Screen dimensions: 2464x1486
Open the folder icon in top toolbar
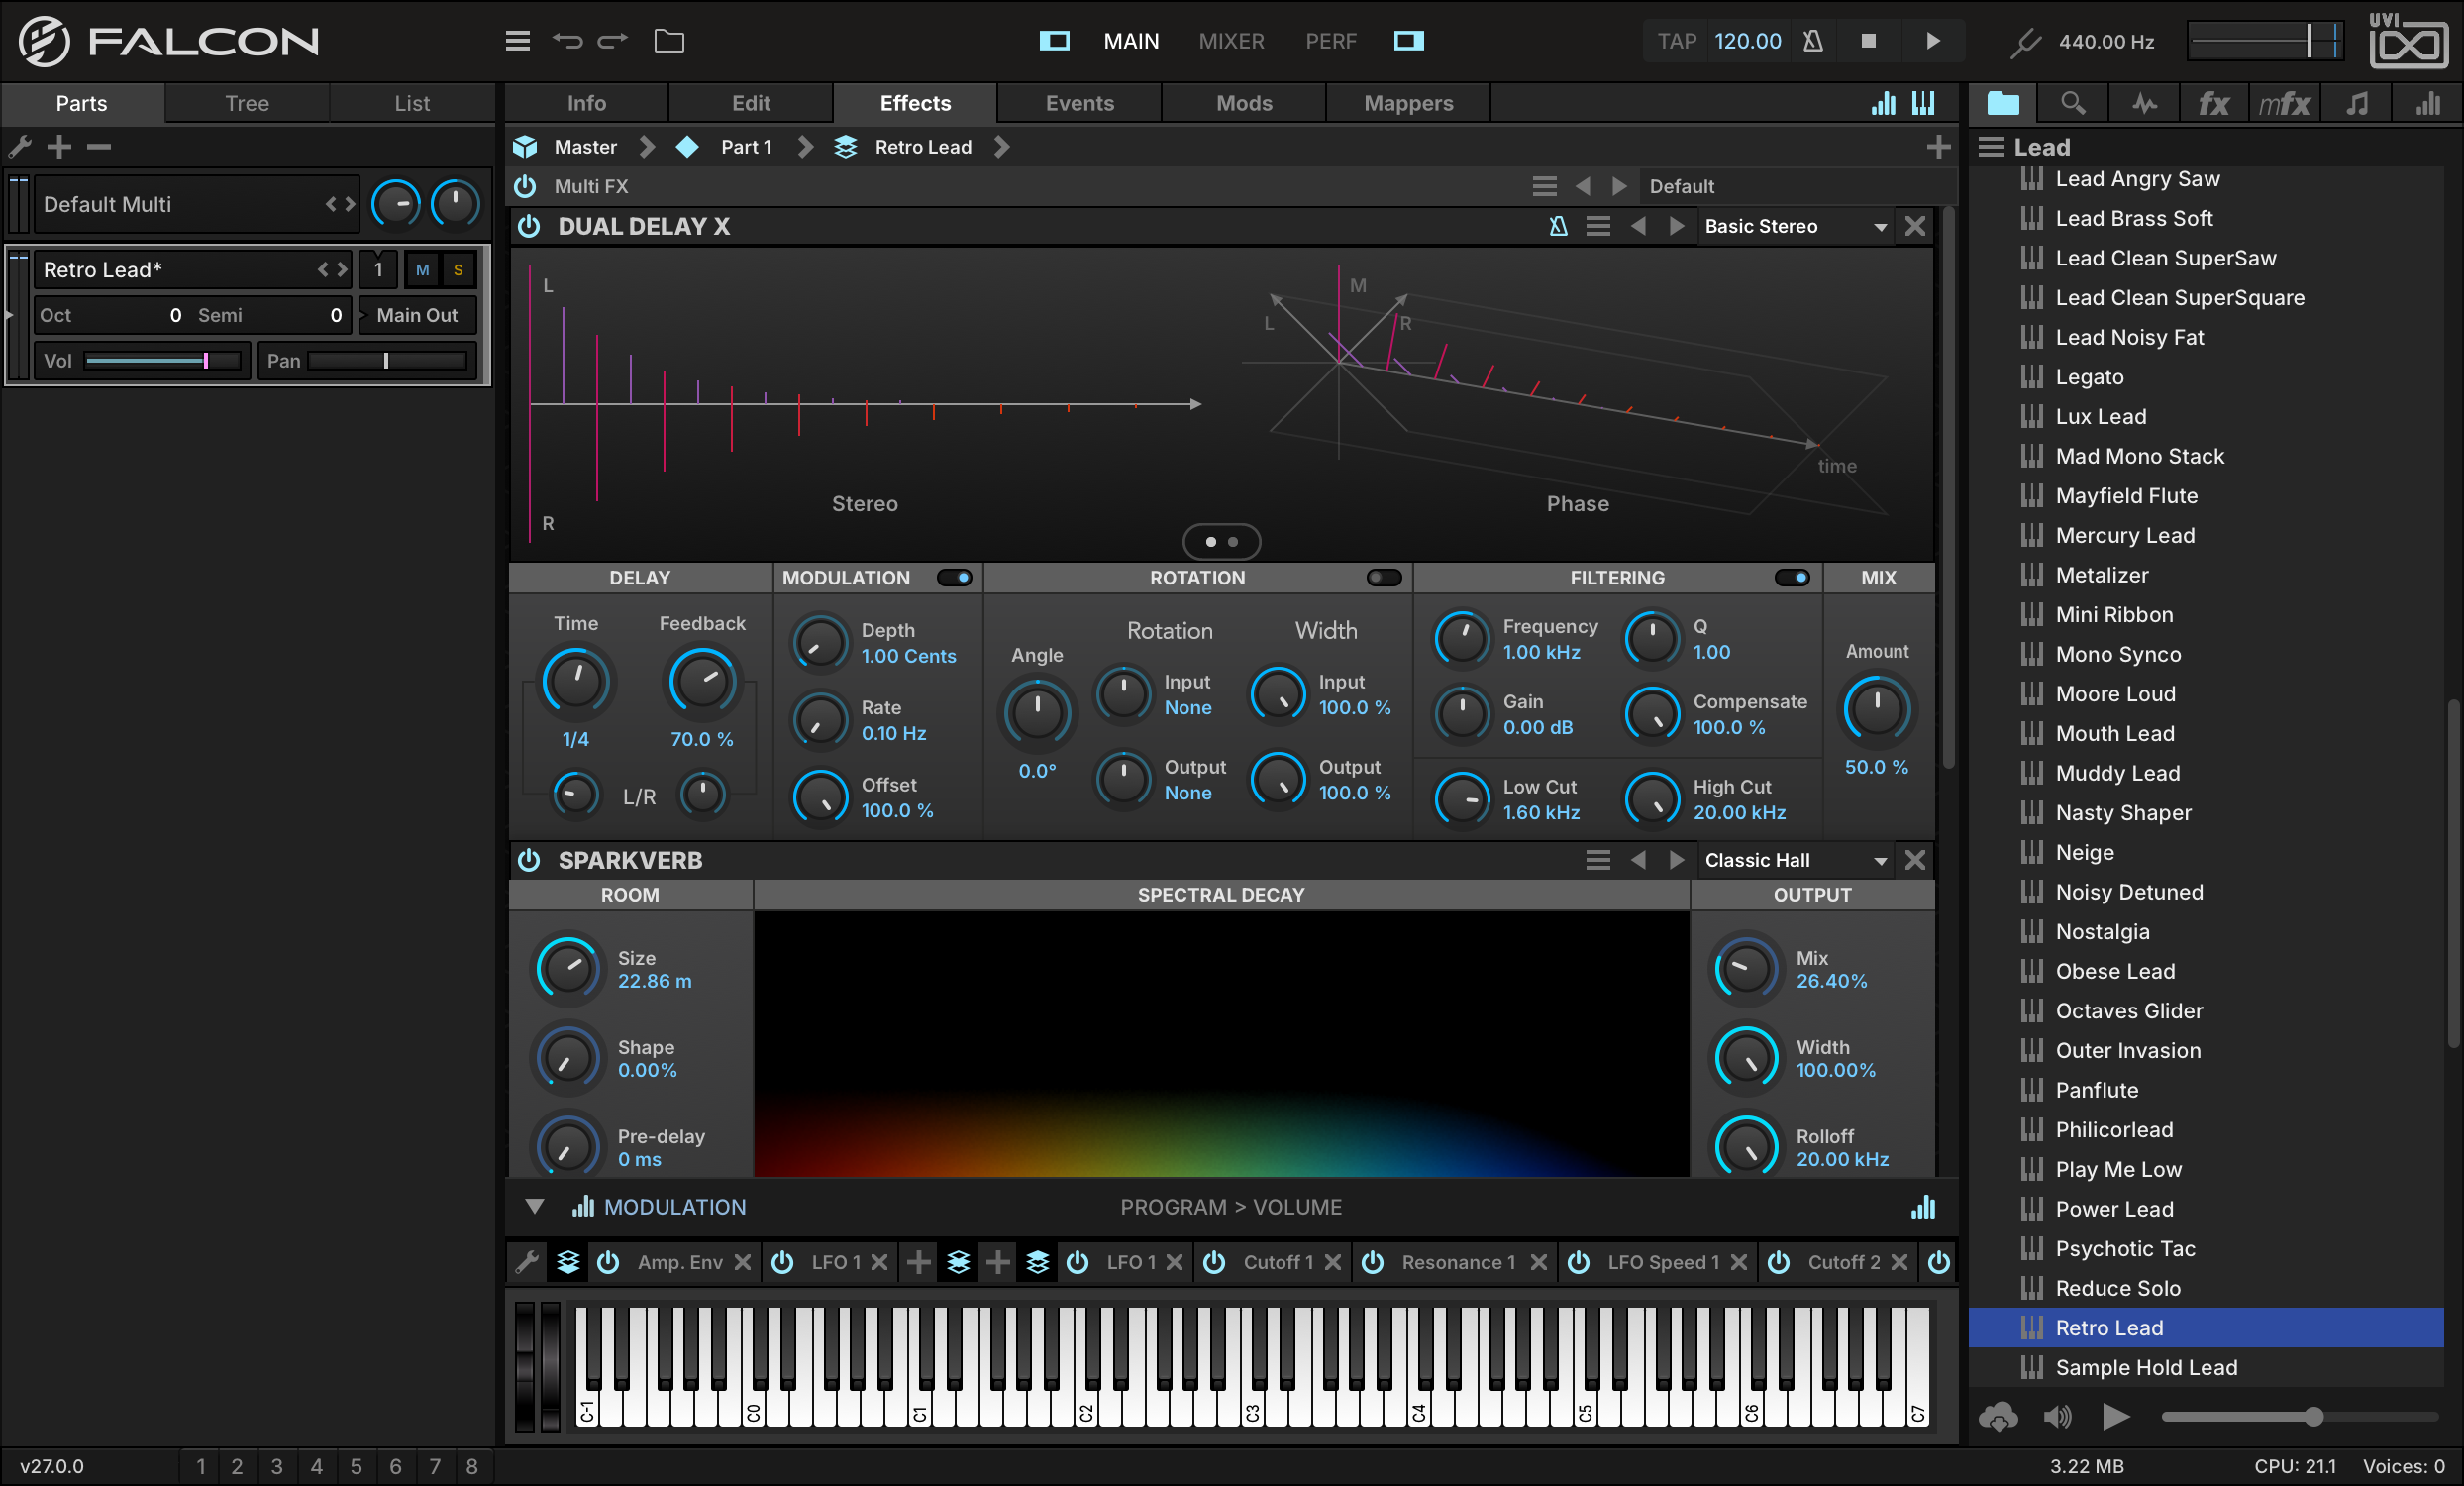[x=669, y=41]
